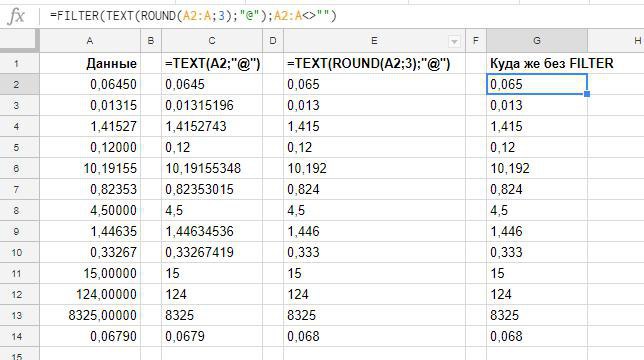Select cell 0,01315 in column A
This screenshot has width=644, height=360.
(90, 105)
